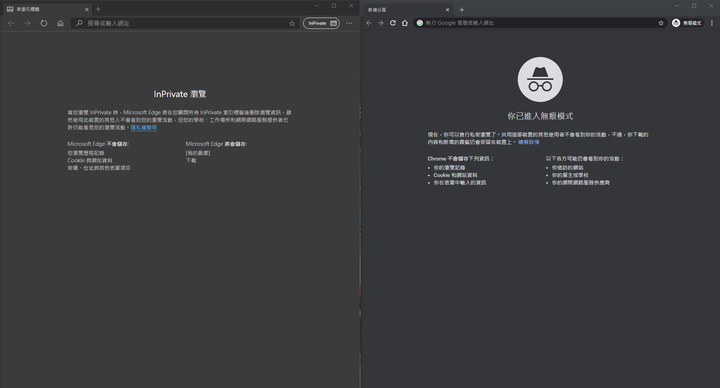
Task: Close the Edge InPrivate tab
Action: pyautogui.click(x=87, y=9)
